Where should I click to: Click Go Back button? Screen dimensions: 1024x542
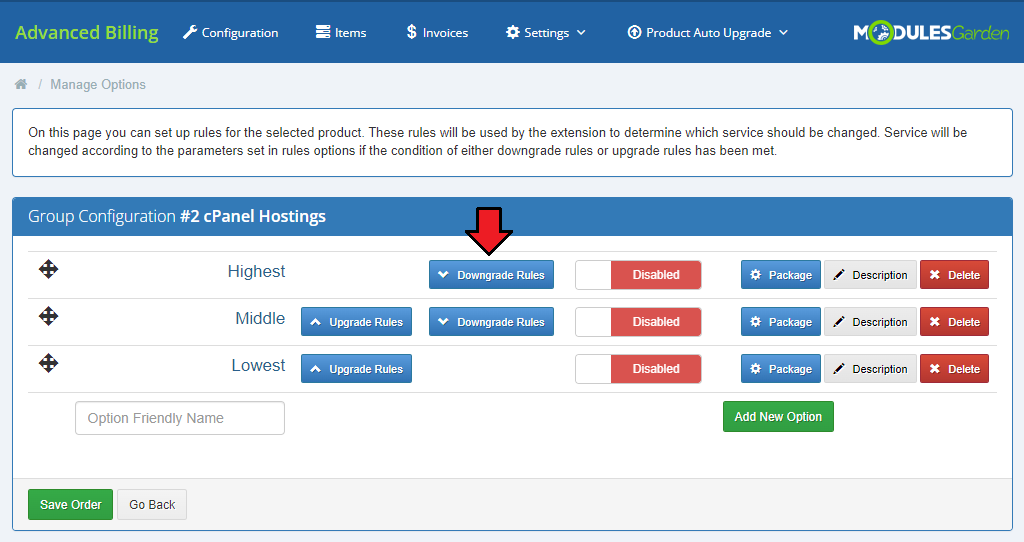[x=152, y=505]
